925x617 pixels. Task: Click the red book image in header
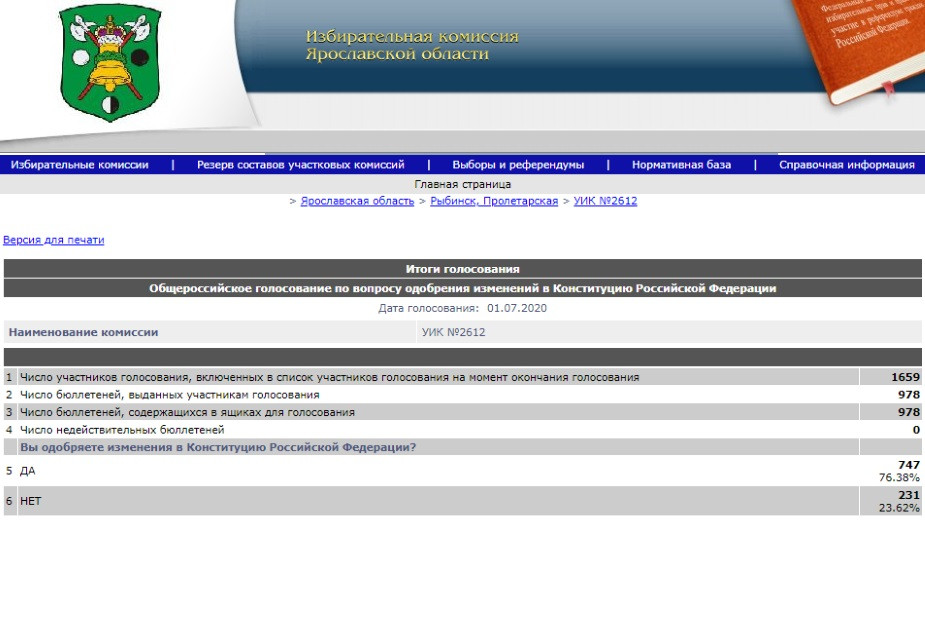(862, 47)
